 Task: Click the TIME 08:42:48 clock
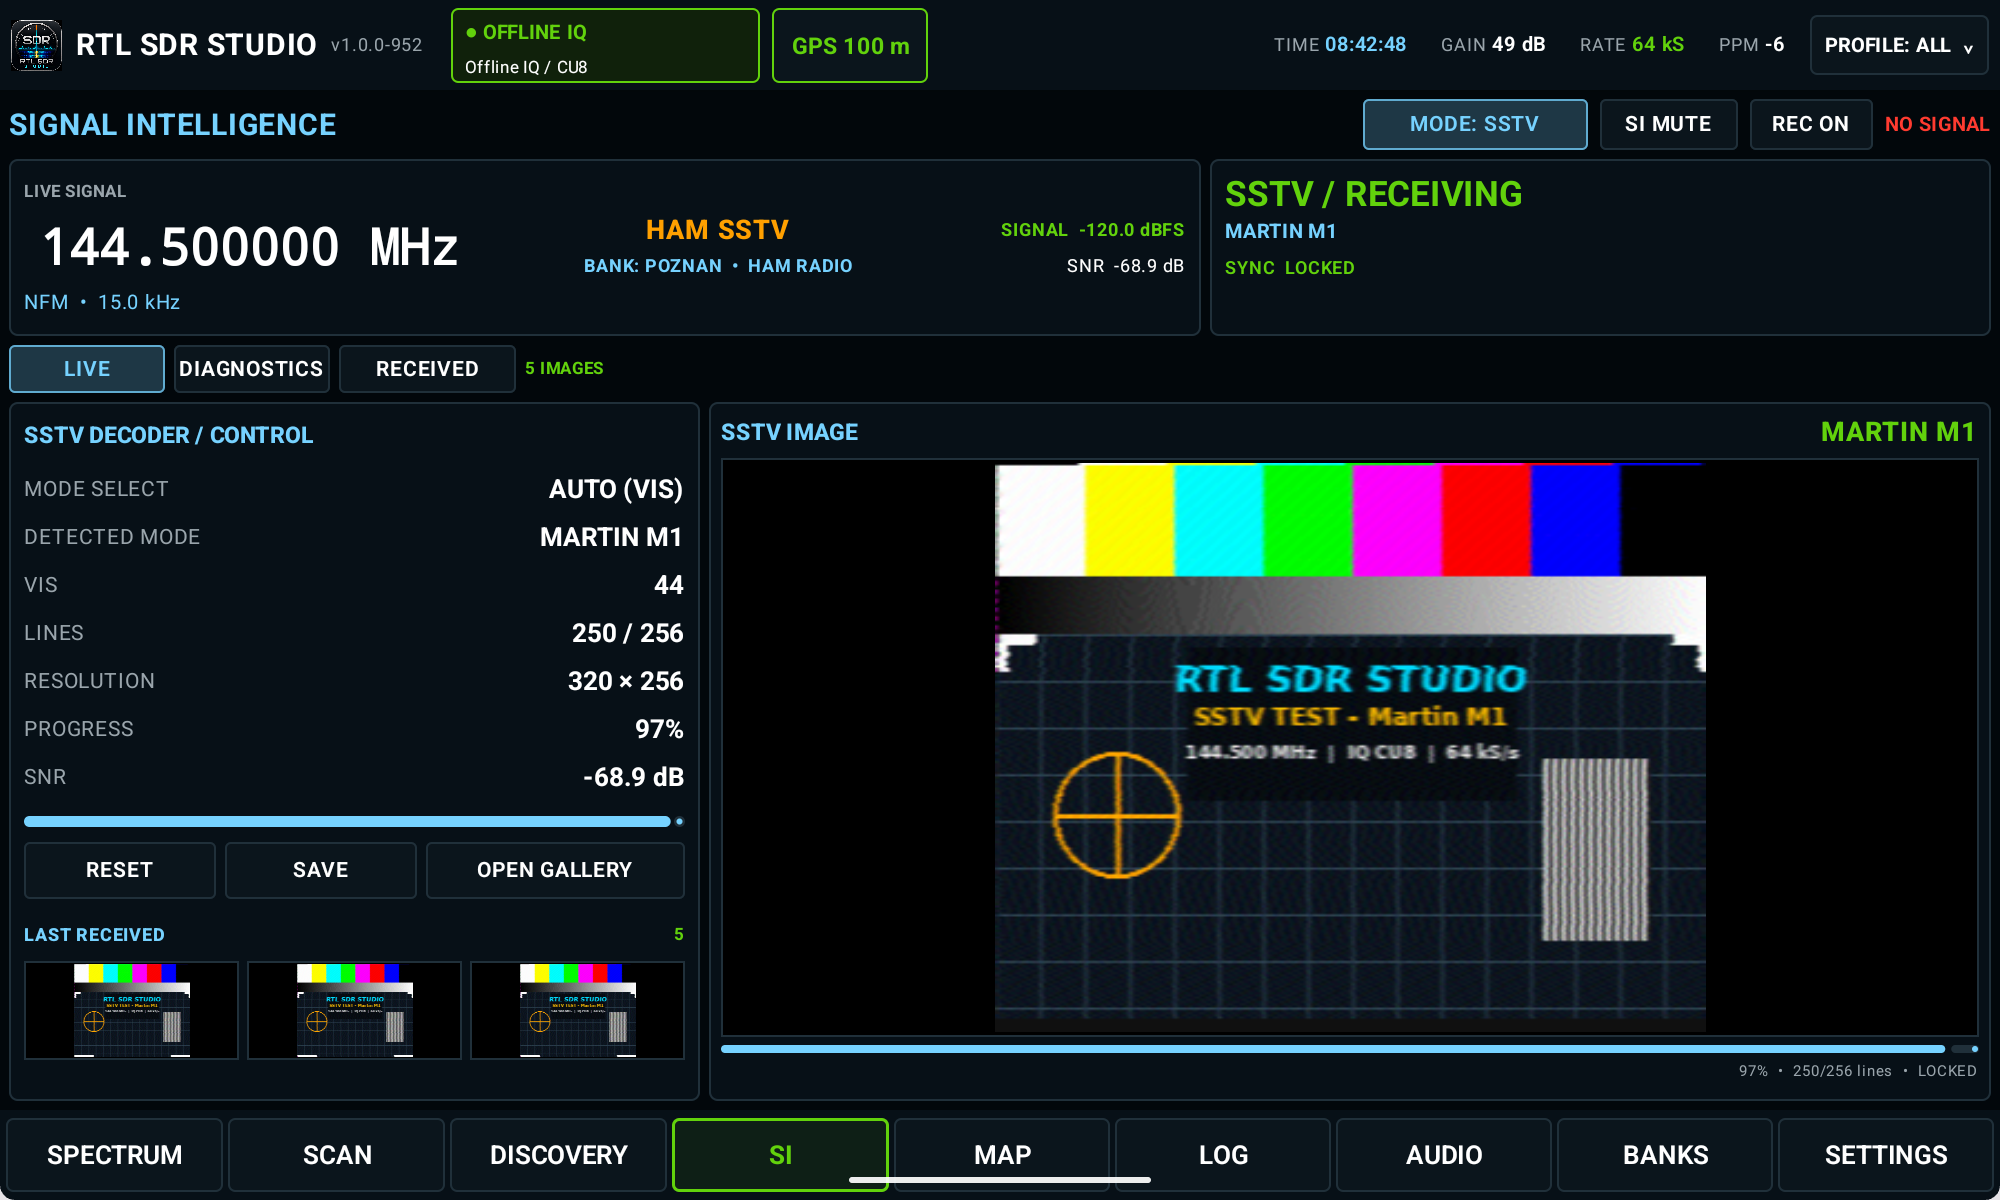pos(1339,45)
